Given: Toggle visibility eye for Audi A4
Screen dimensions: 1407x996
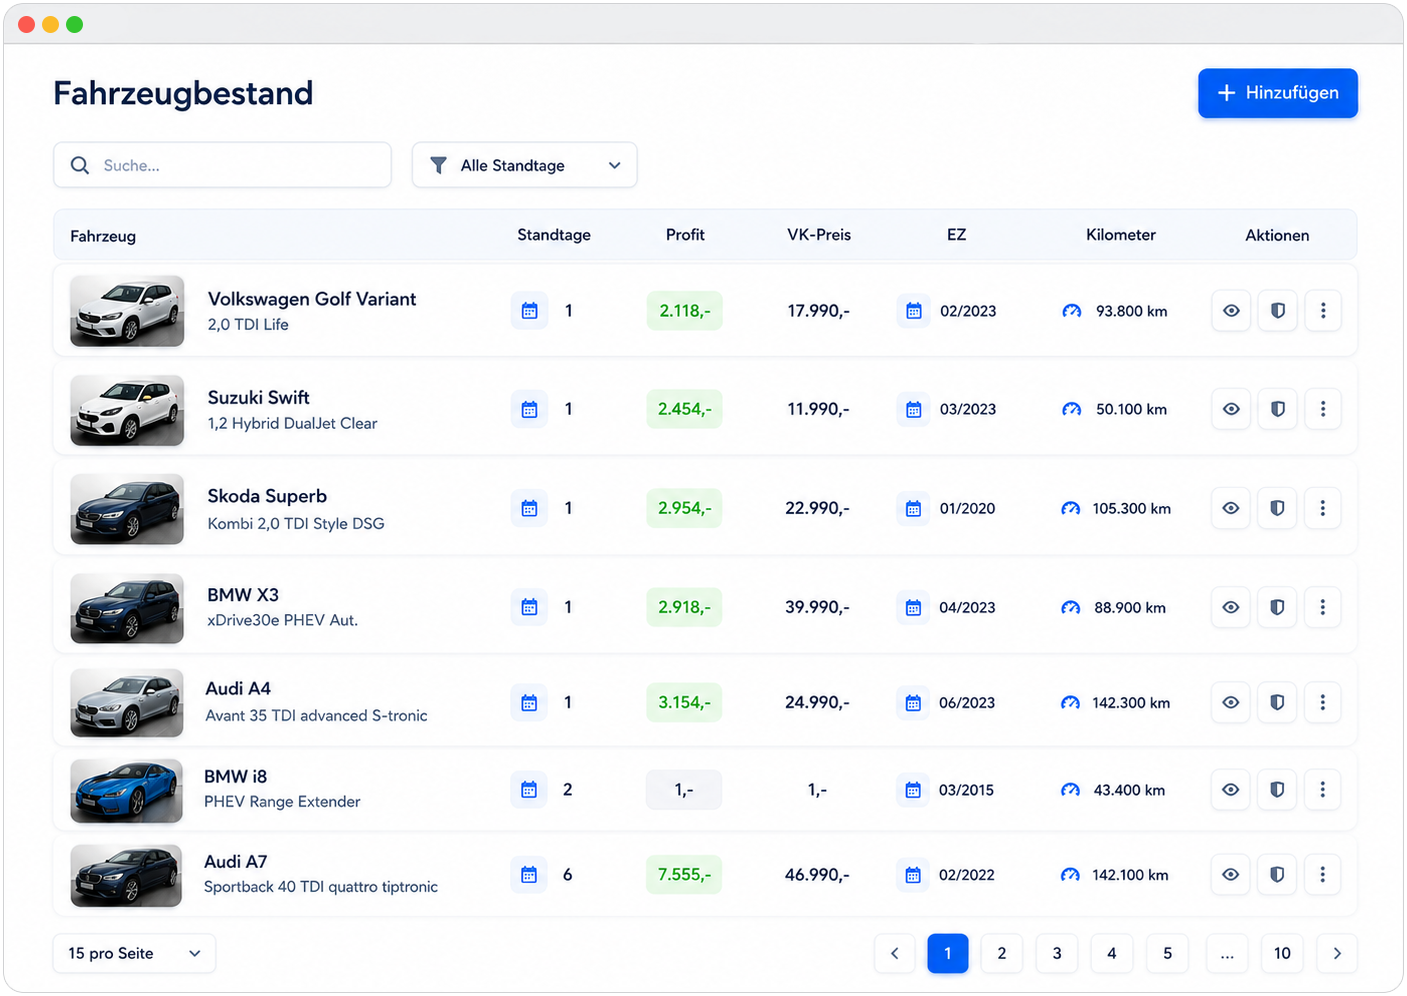Looking at the screenshot, I should point(1231,702).
